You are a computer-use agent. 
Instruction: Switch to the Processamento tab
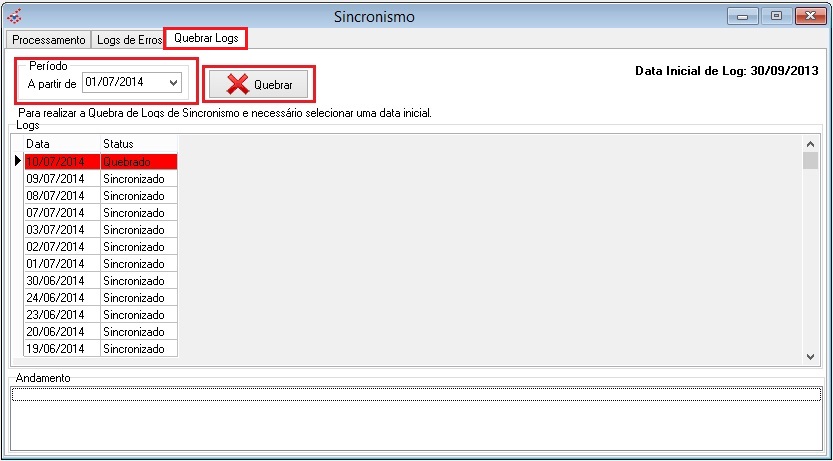[x=49, y=39]
